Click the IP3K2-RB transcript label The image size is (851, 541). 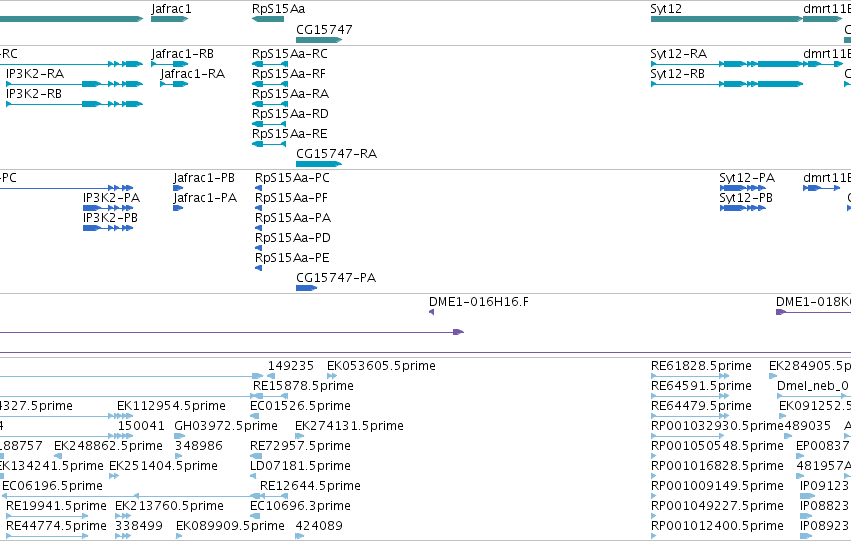pos(34,94)
